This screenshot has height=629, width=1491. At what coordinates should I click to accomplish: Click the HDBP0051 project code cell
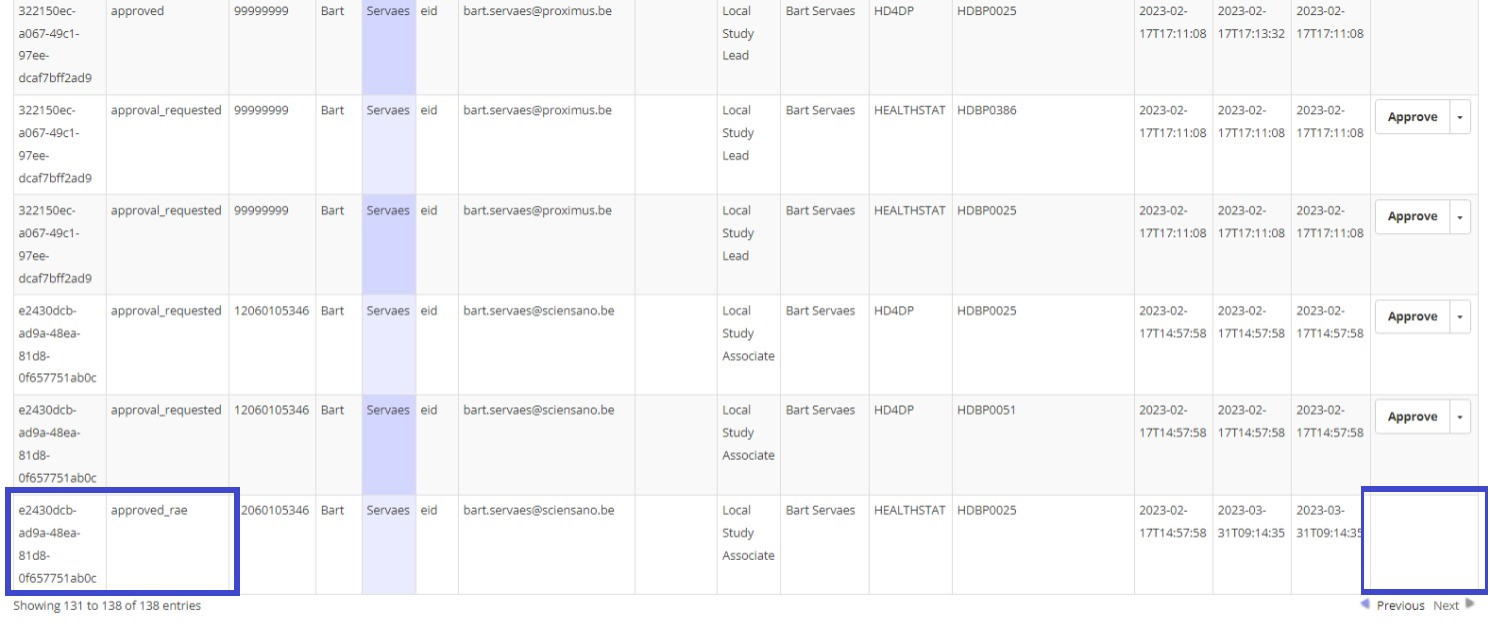pyautogui.click(x=986, y=410)
